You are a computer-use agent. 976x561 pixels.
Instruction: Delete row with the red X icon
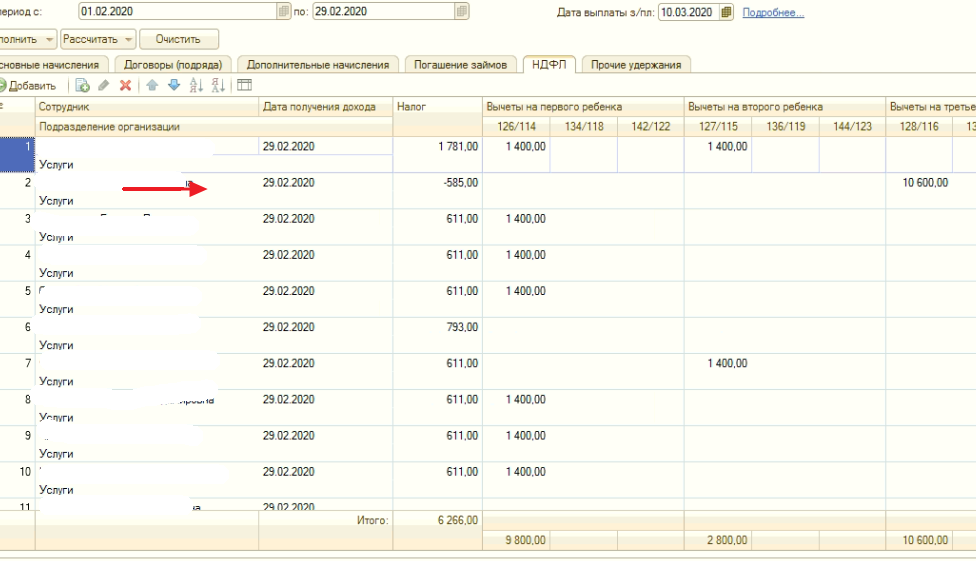point(125,86)
